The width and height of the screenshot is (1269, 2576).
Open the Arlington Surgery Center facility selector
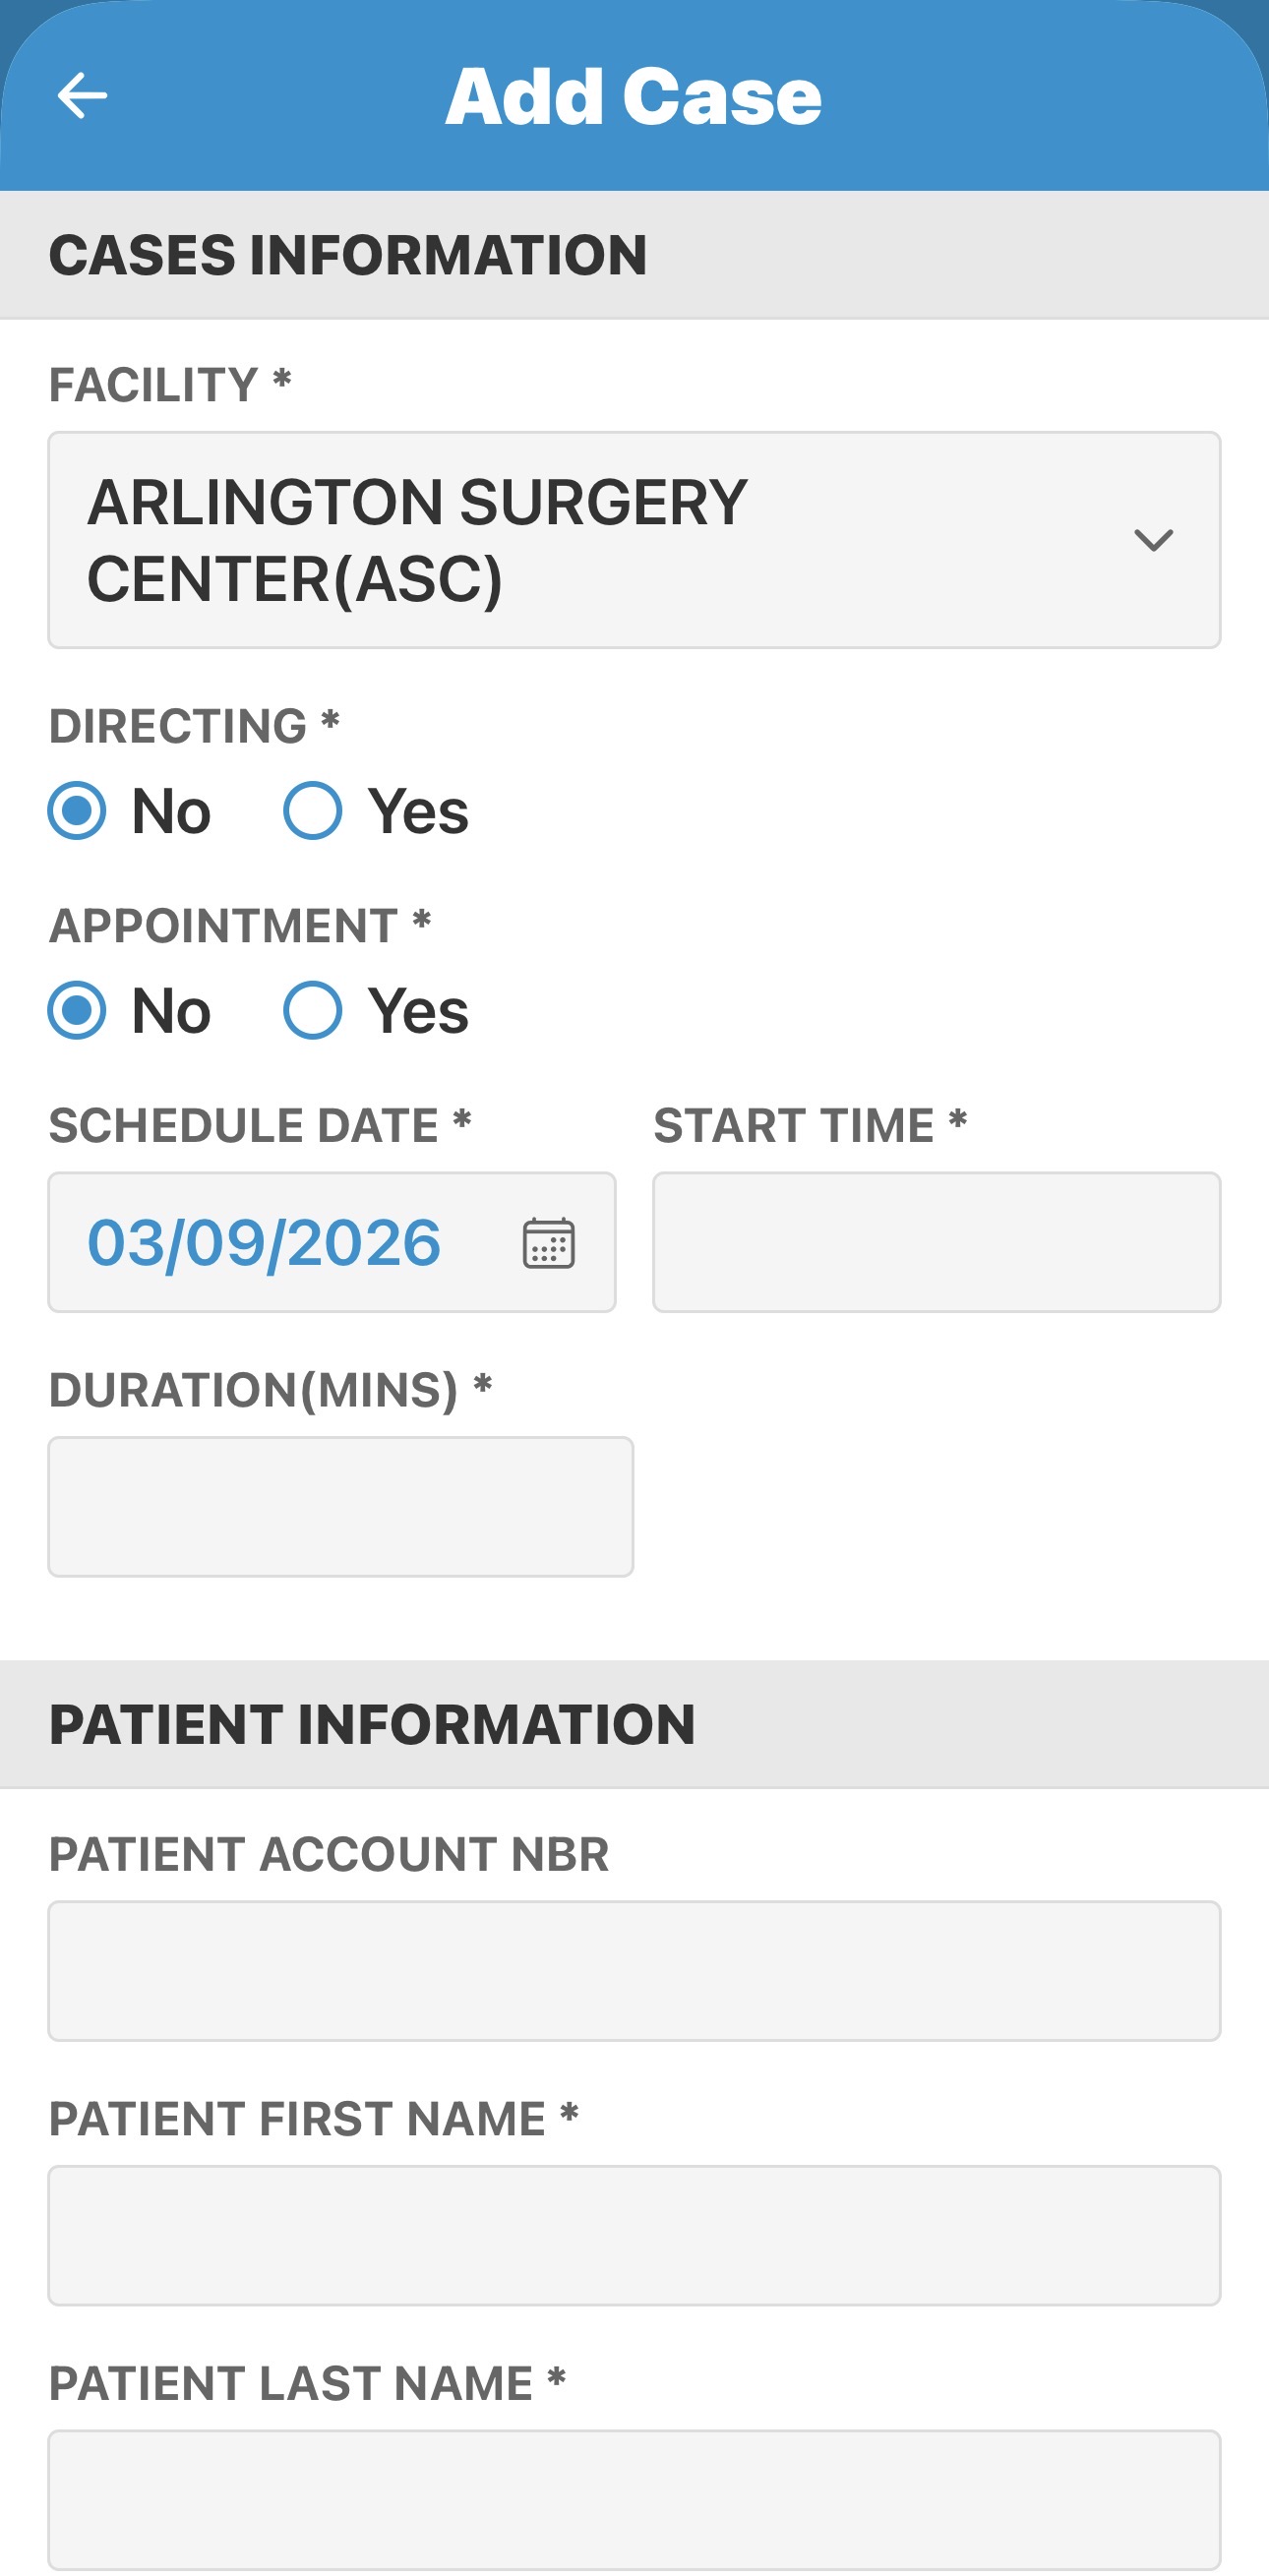[x=600, y=540]
